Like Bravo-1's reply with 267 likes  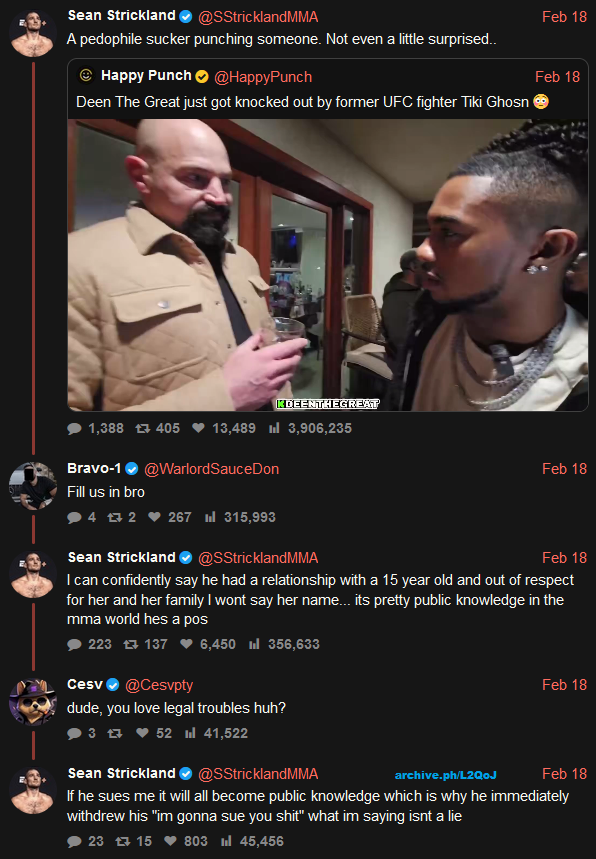tap(154, 517)
